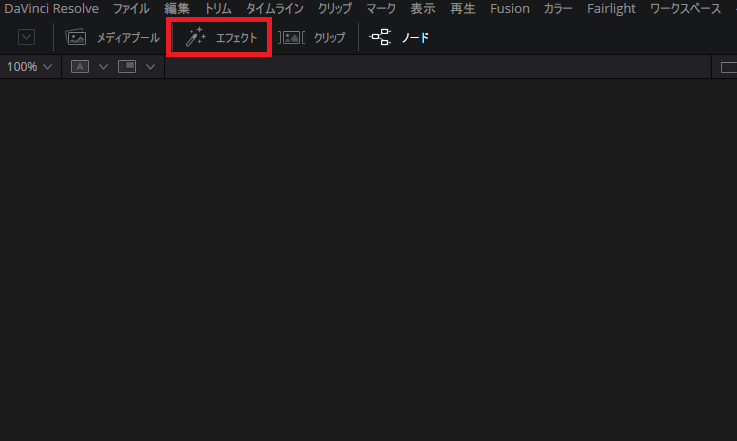737x441 pixels.
Task: Click the ノード text button
Action: point(416,38)
